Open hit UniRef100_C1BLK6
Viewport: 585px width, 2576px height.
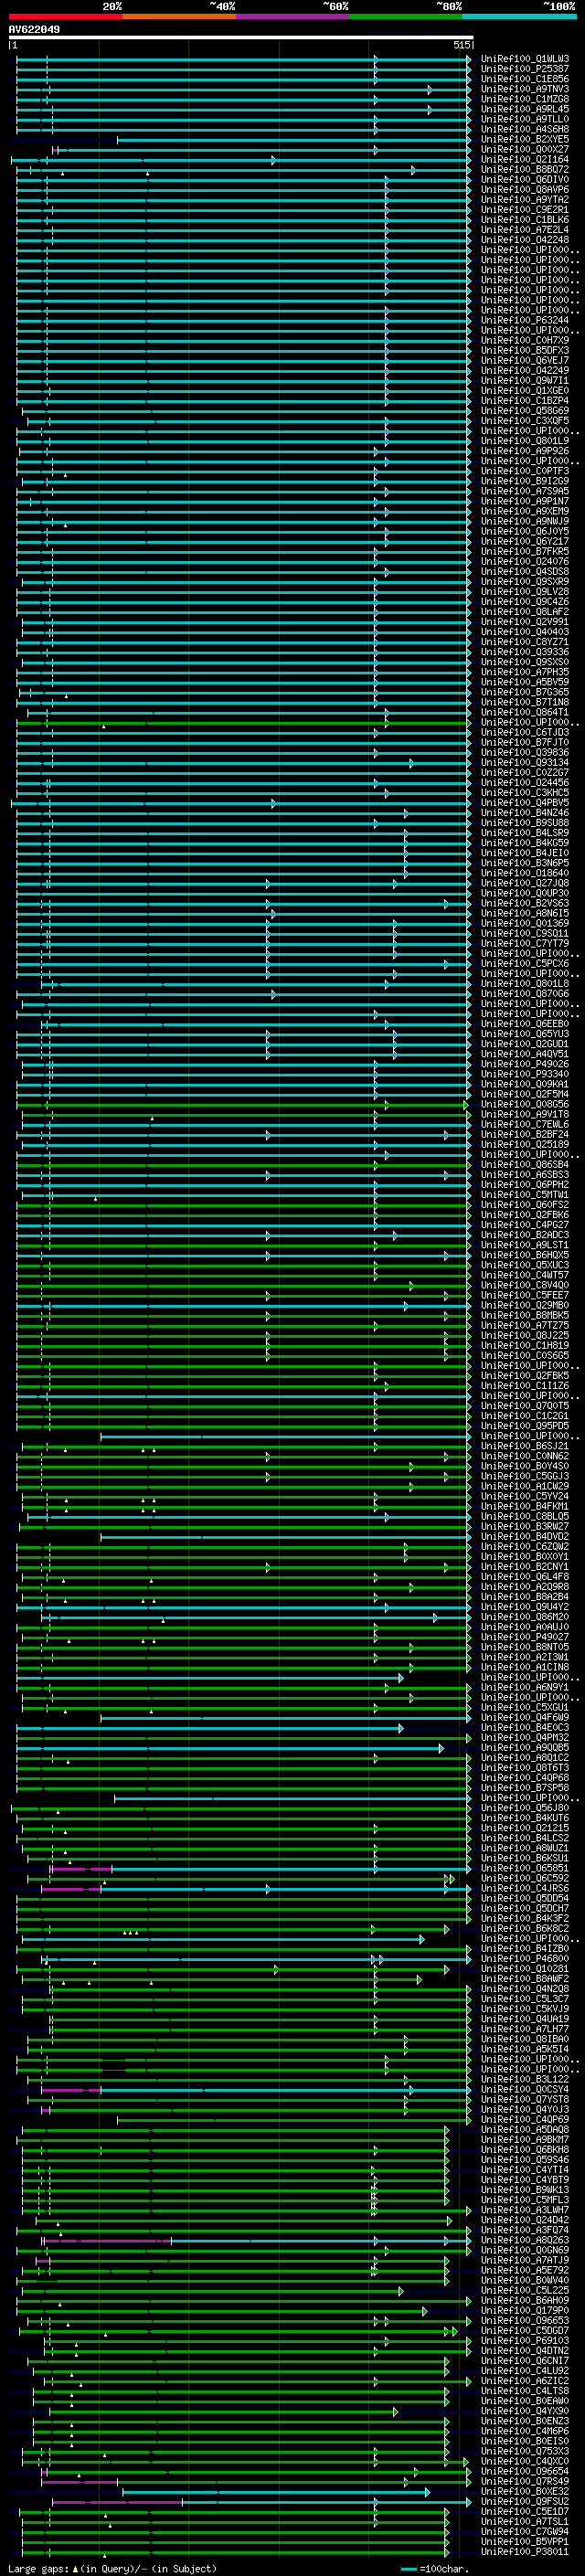pyautogui.click(x=525, y=219)
